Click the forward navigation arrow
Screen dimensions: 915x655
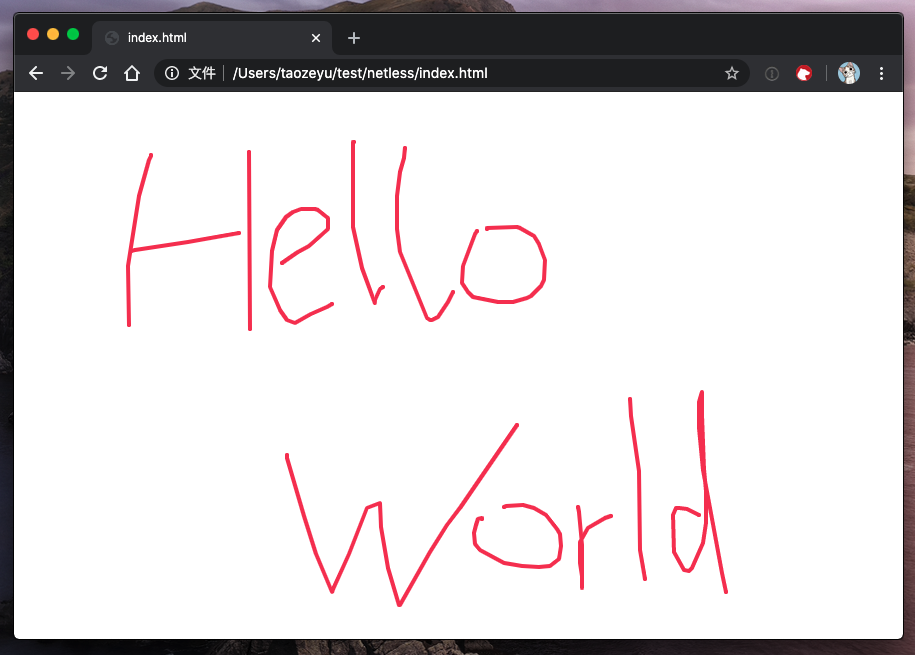pos(68,73)
